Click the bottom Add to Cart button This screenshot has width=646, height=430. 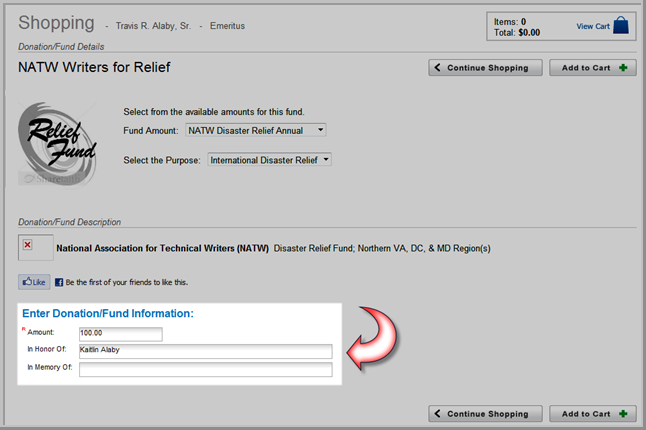tap(592, 414)
